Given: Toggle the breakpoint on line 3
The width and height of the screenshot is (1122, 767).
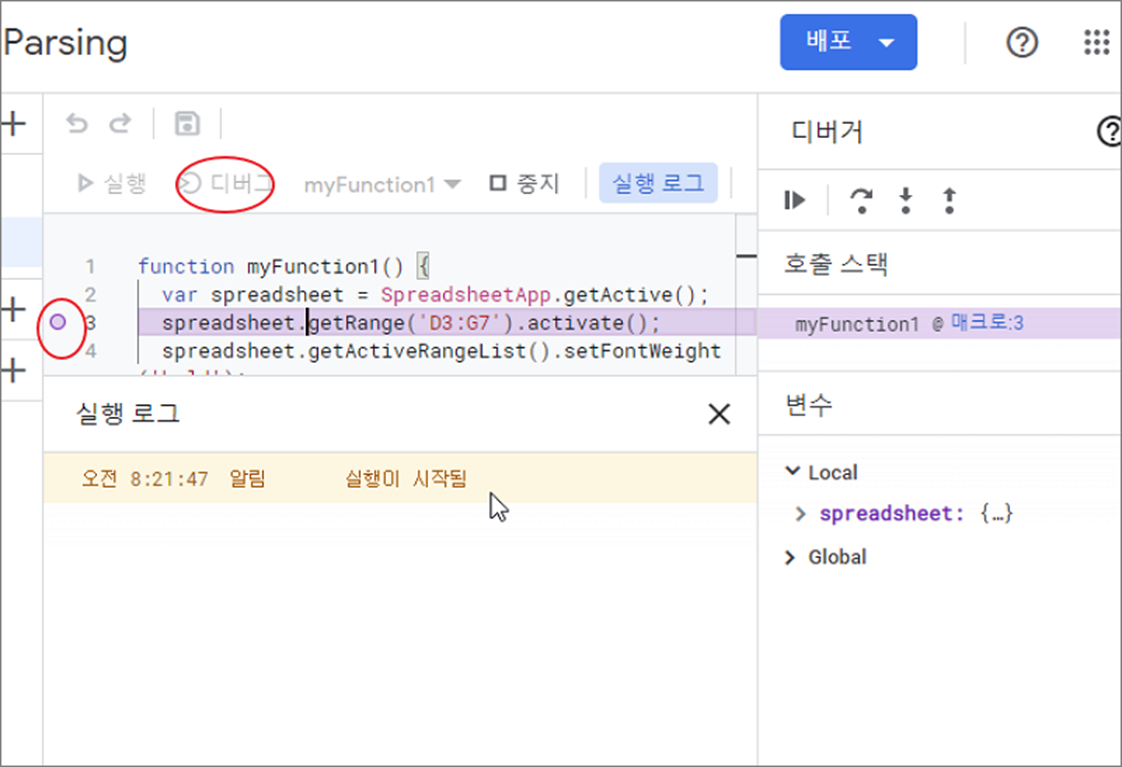Looking at the screenshot, I should pyautogui.click(x=58, y=322).
